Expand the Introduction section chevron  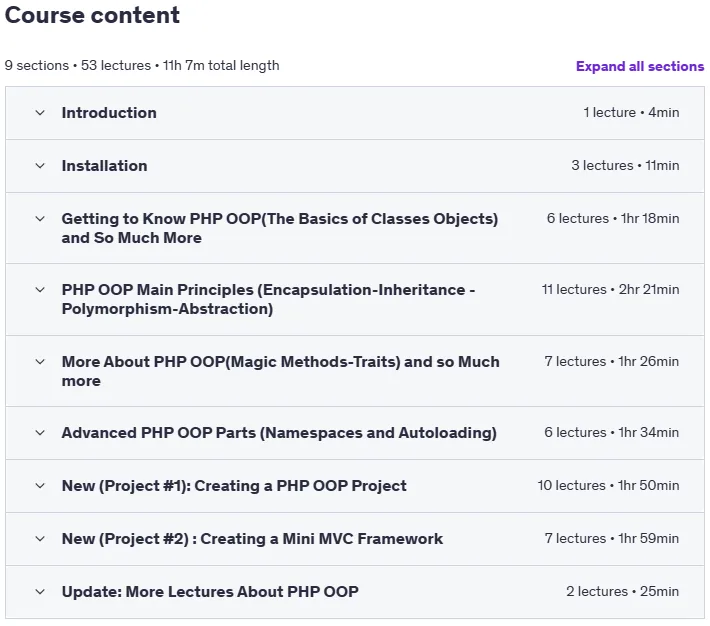40,113
